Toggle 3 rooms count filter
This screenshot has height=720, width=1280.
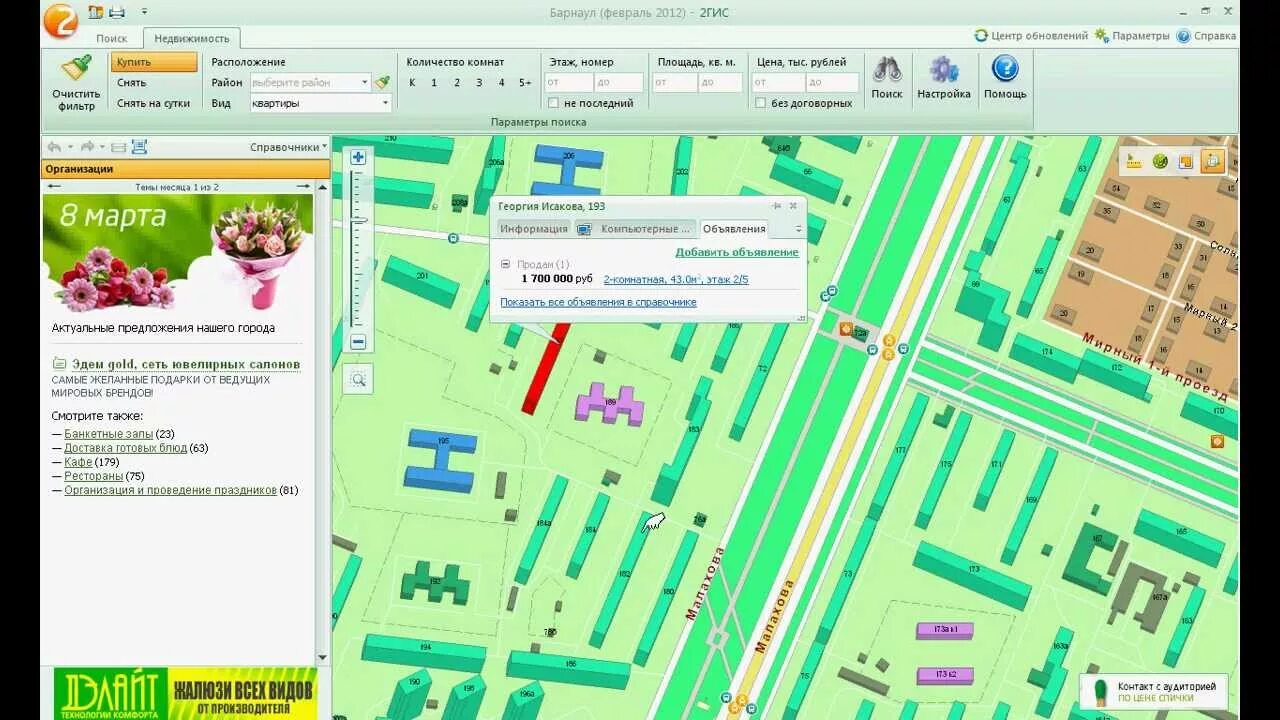[479, 83]
